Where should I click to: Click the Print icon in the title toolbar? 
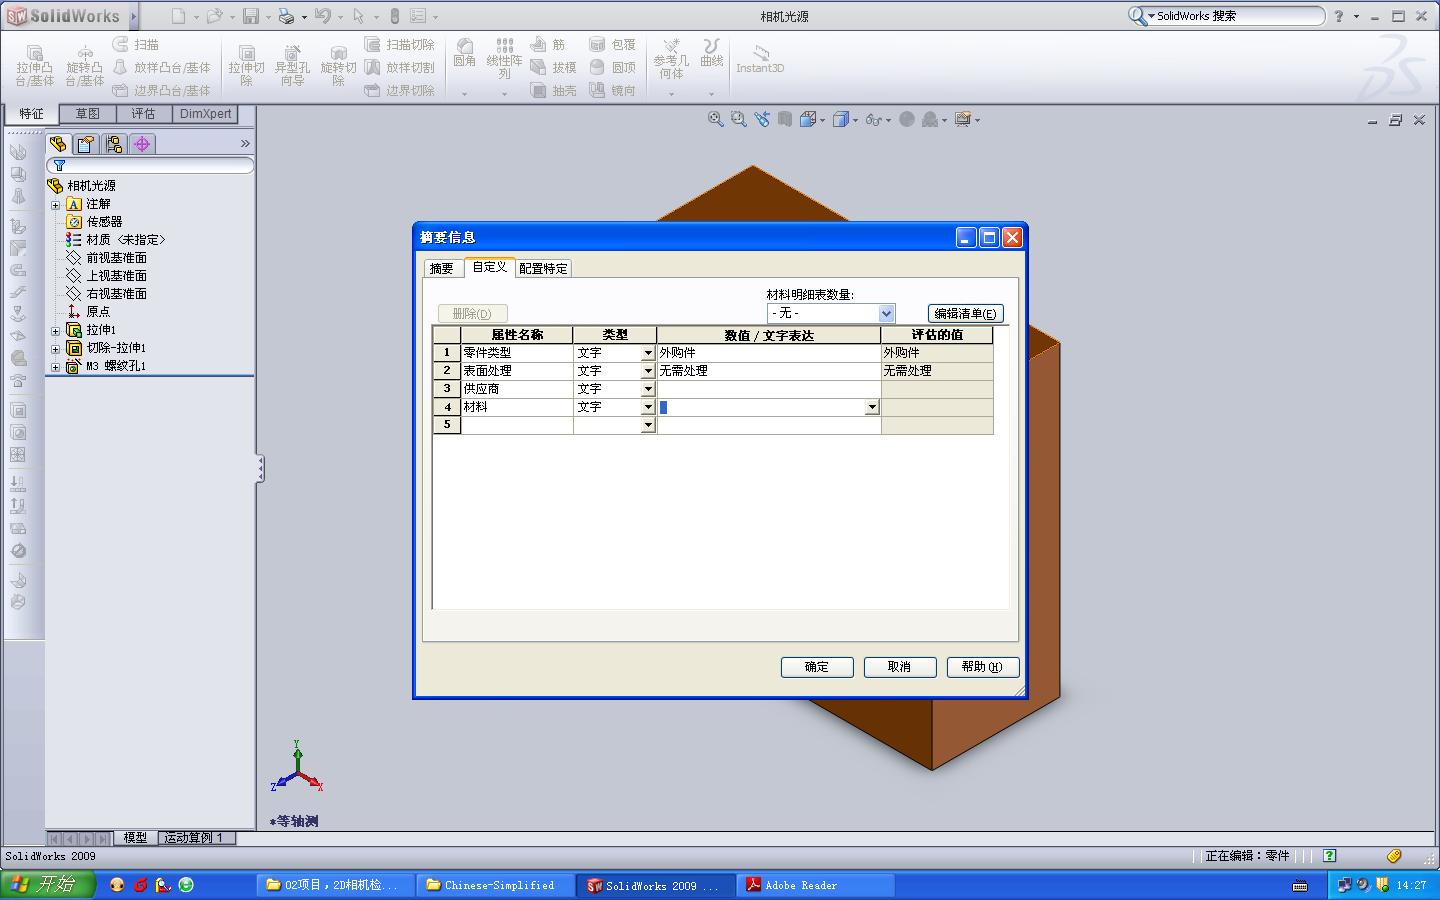[286, 16]
